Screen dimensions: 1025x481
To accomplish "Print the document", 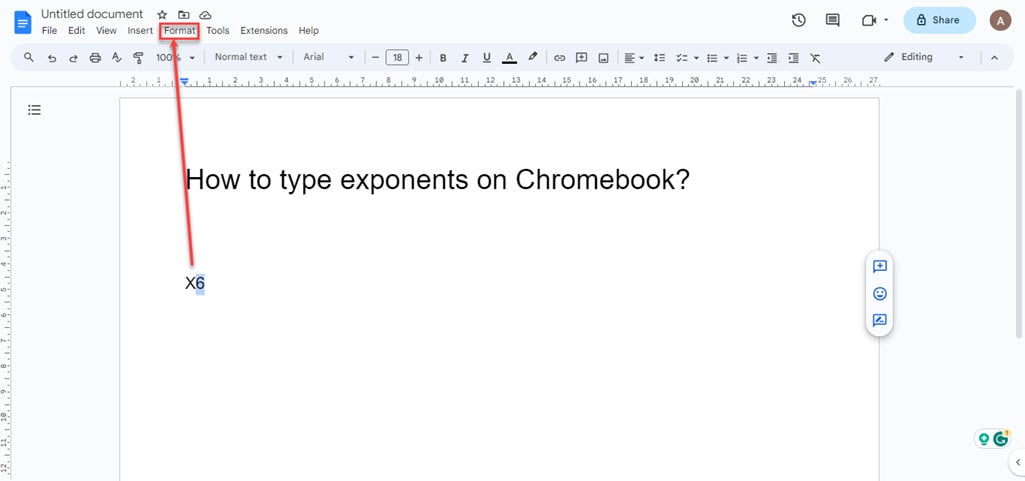I will (x=95, y=58).
